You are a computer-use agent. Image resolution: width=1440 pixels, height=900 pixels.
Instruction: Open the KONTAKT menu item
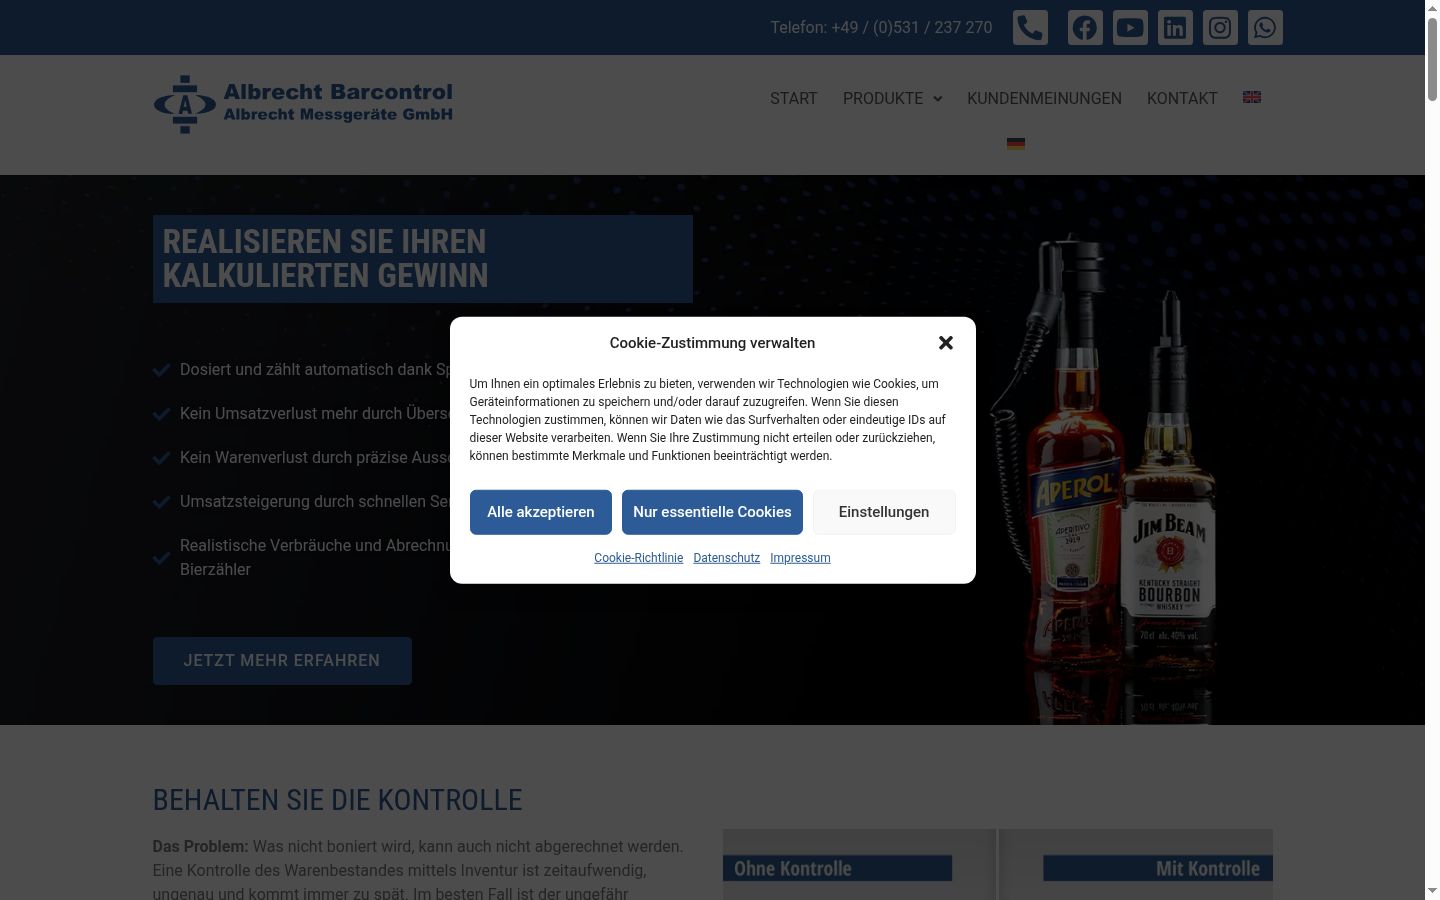1182,98
